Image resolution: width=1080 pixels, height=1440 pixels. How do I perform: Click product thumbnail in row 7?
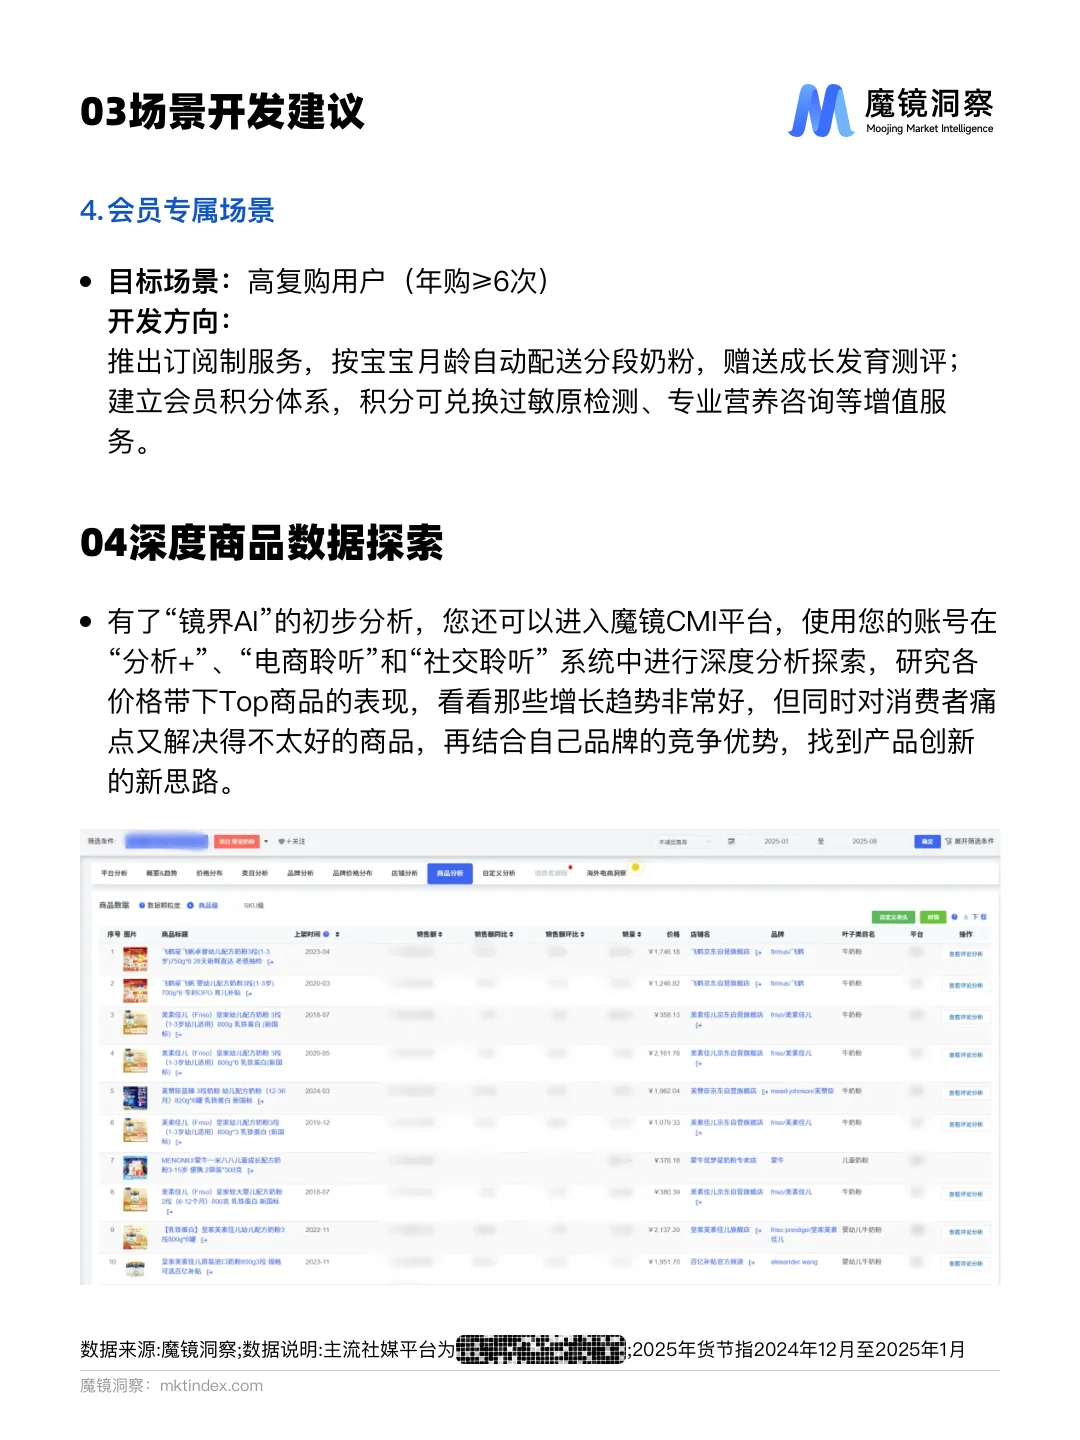[135, 1166]
